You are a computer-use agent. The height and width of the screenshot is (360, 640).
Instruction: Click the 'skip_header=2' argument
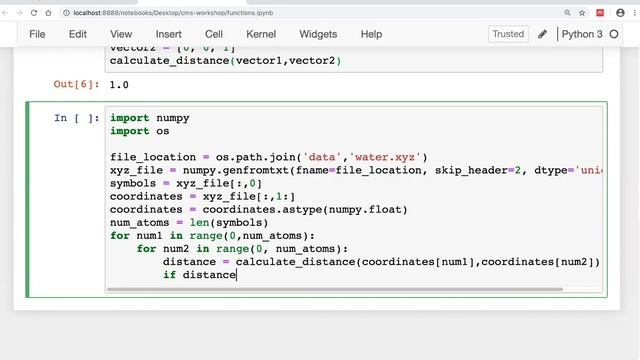(478, 171)
